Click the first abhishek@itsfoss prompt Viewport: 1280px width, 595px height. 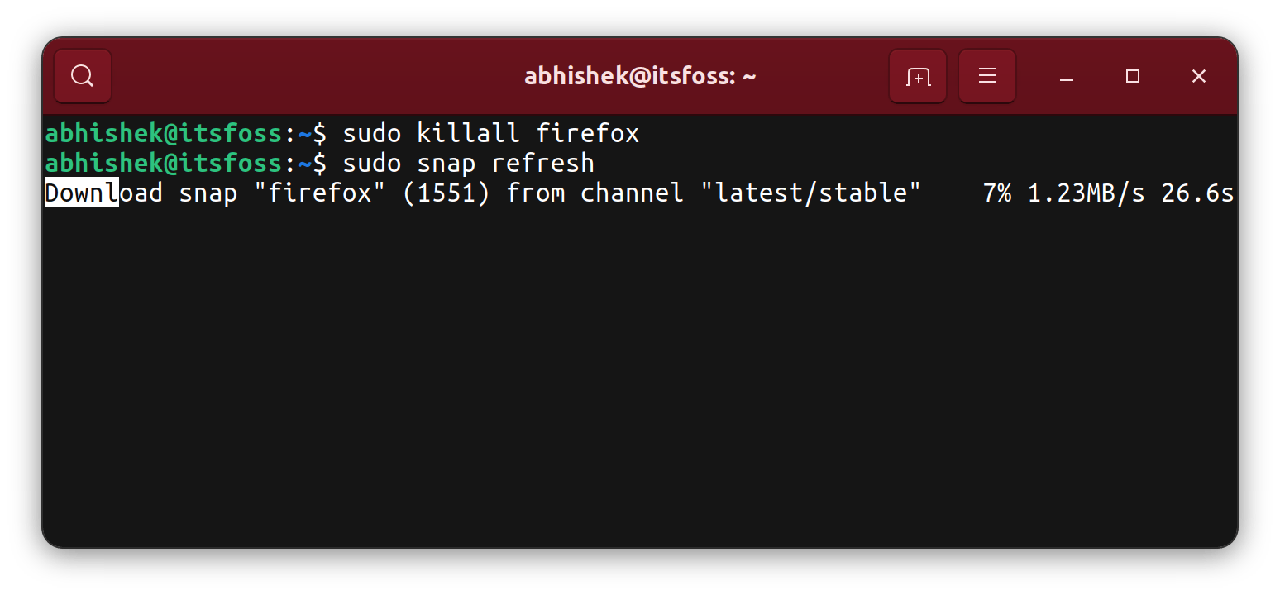point(163,133)
